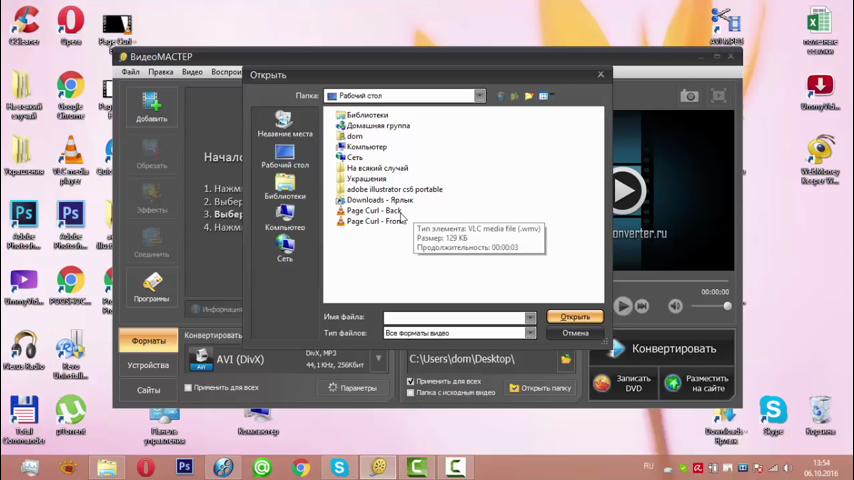Close the Открыть dialog
The height and width of the screenshot is (480, 854).
601,75
